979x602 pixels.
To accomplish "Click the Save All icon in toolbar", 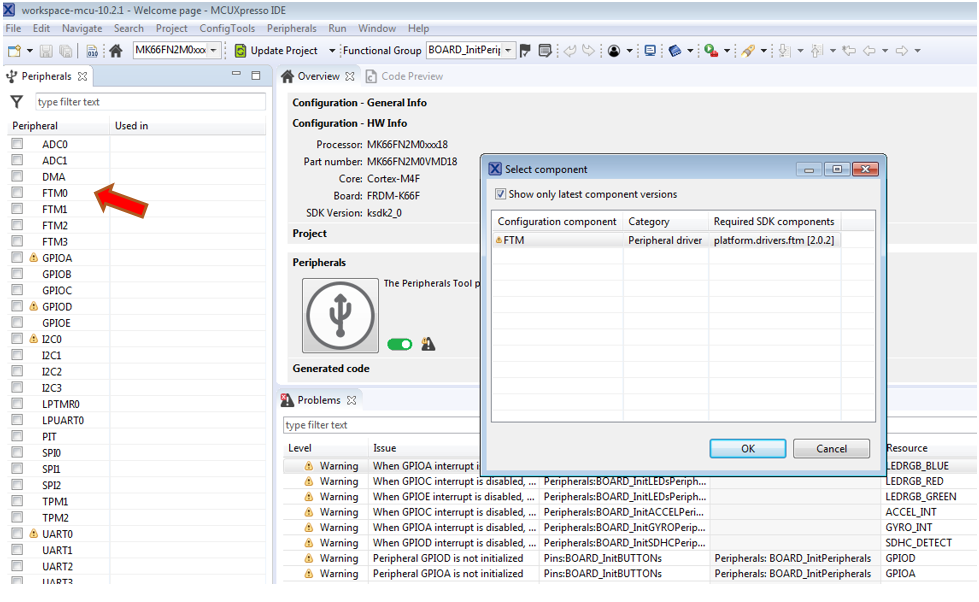I will [x=65, y=51].
